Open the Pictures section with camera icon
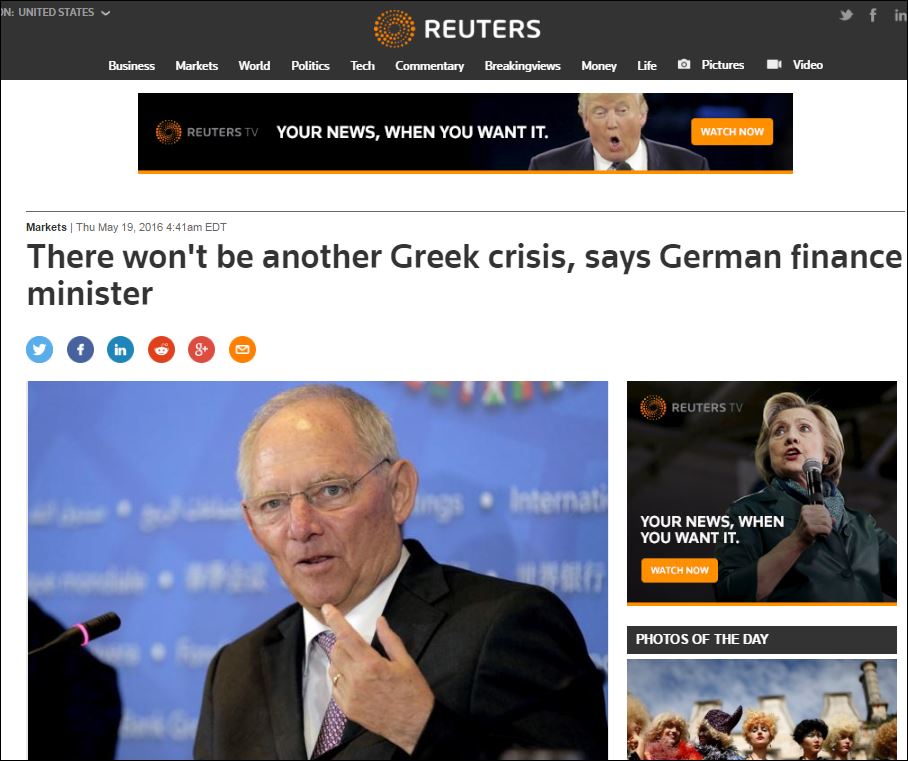 coord(711,65)
